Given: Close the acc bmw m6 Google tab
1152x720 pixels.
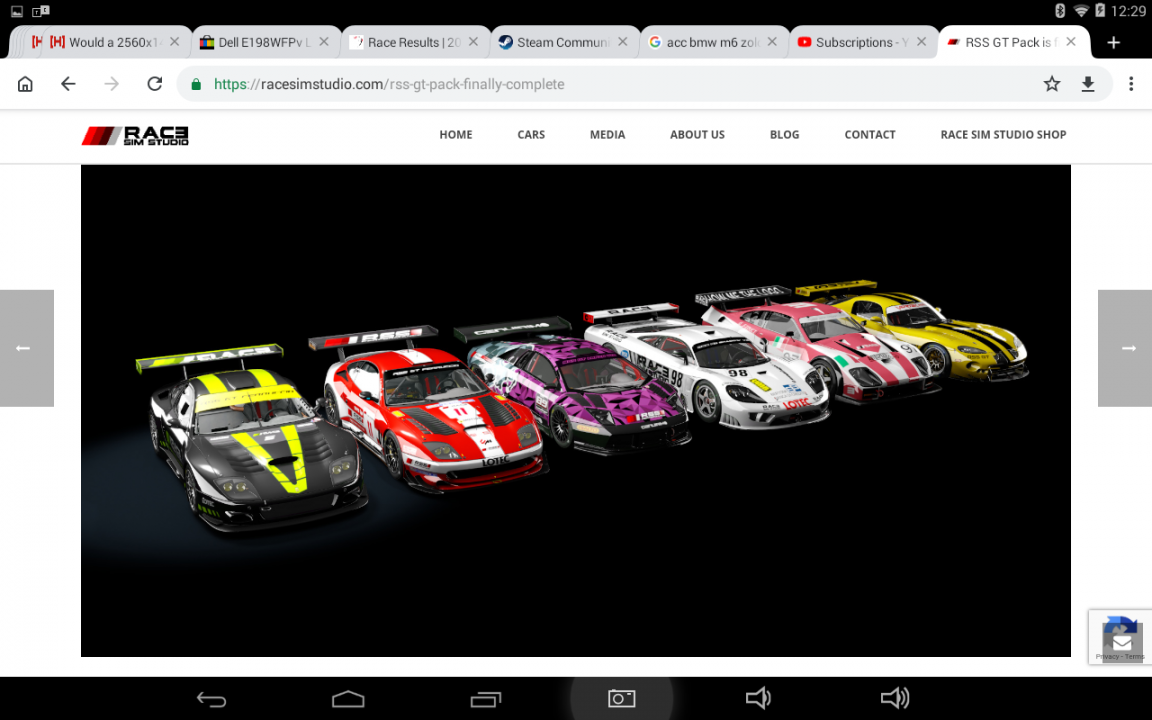Looking at the screenshot, I should point(772,42).
